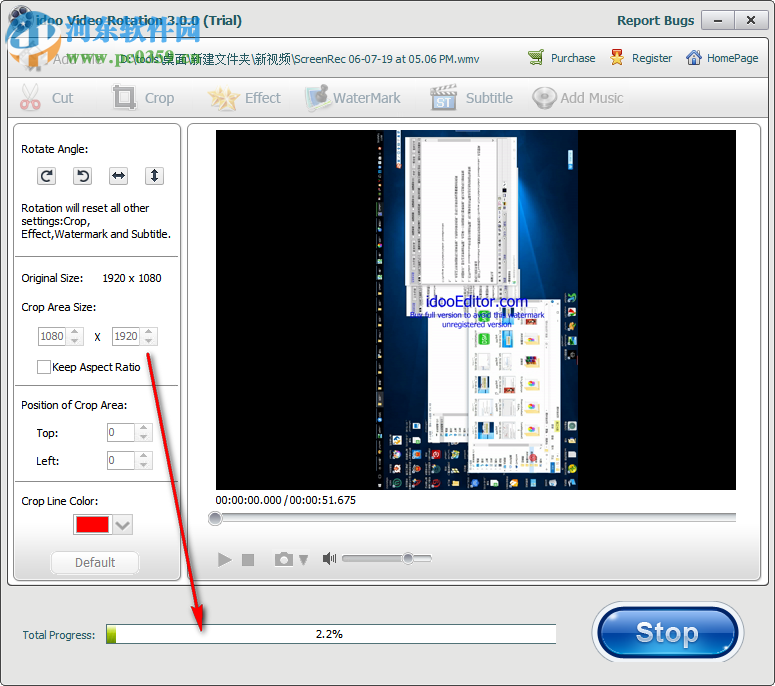Image resolution: width=775 pixels, height=686 pixels.
Task: Click the HomePage house icon
Action: point(693,58)
